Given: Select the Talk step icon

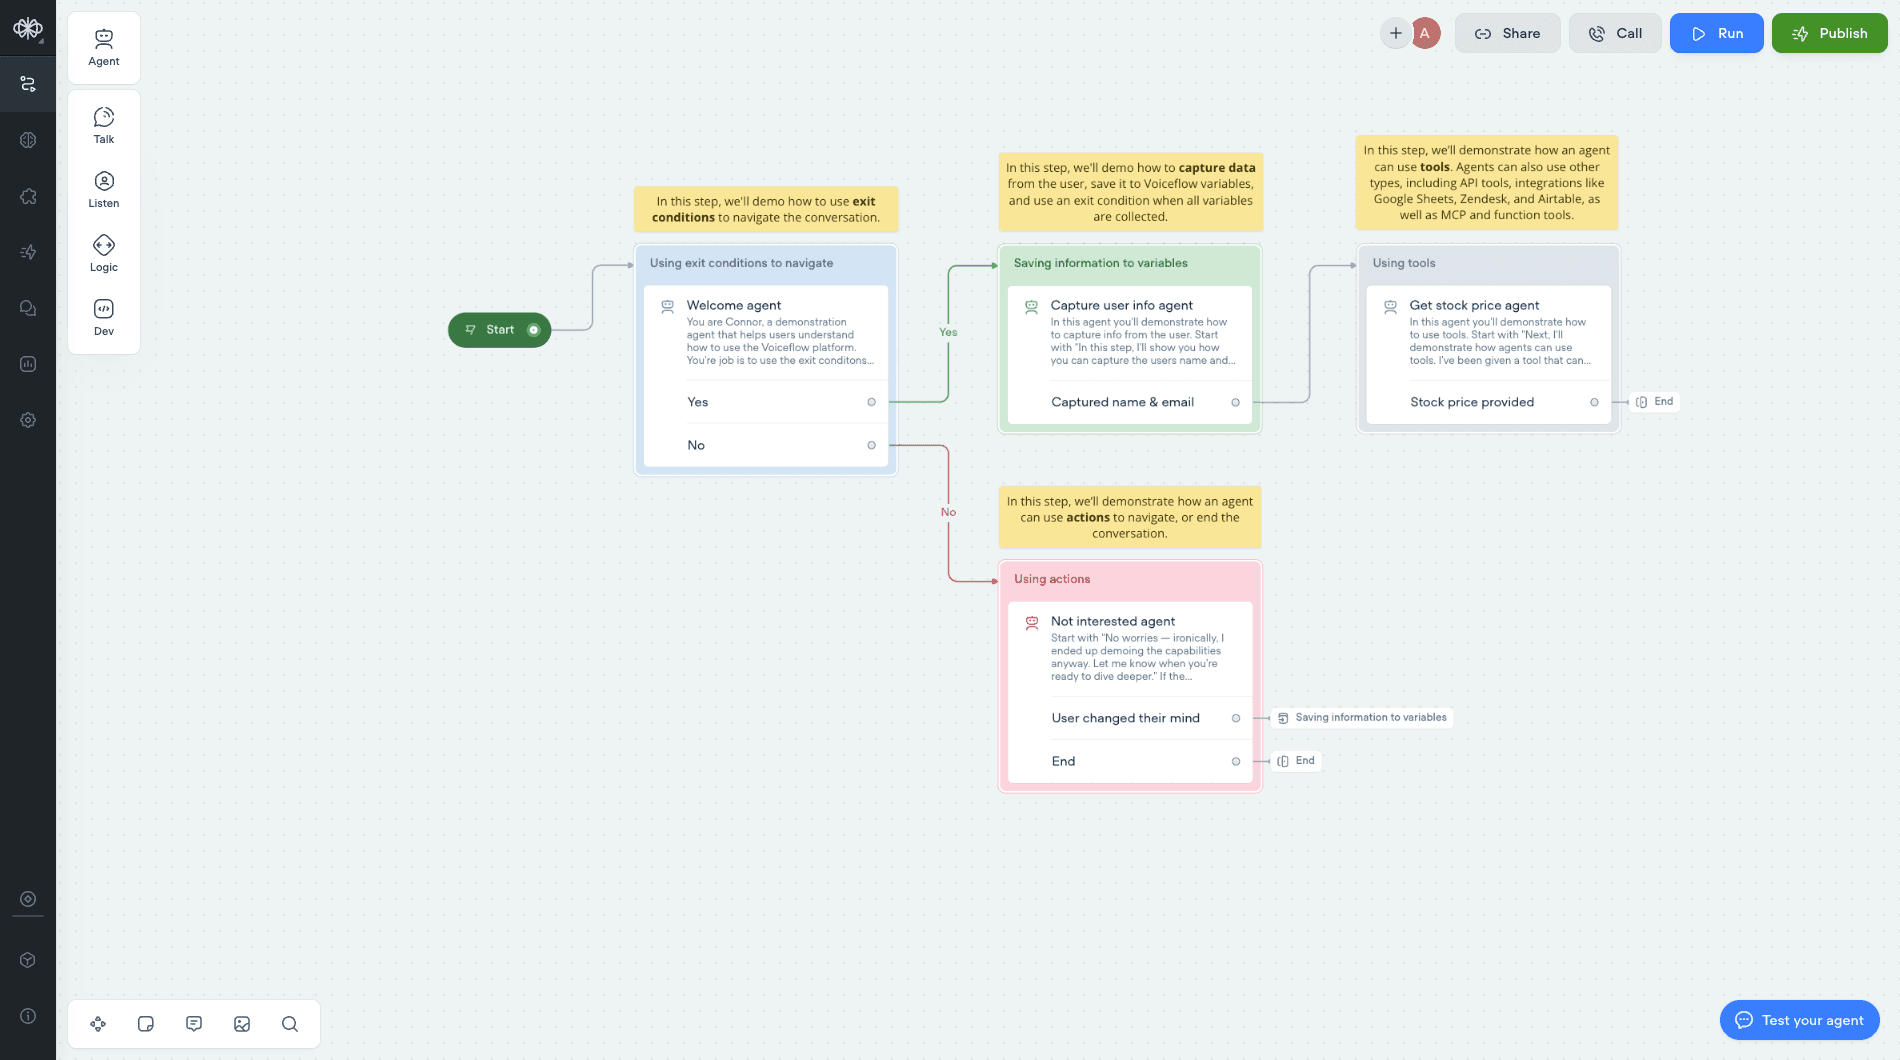Looking at the screenshot, I should pyautogui.click(x=103, y=125).
